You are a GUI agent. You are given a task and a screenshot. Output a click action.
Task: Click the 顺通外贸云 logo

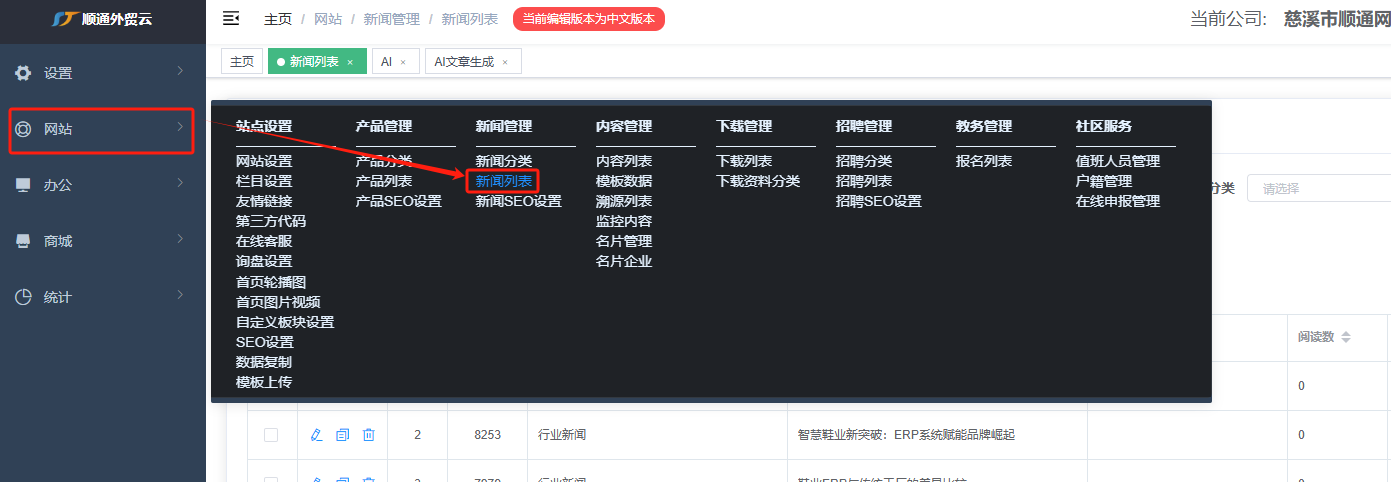[102, 19]
